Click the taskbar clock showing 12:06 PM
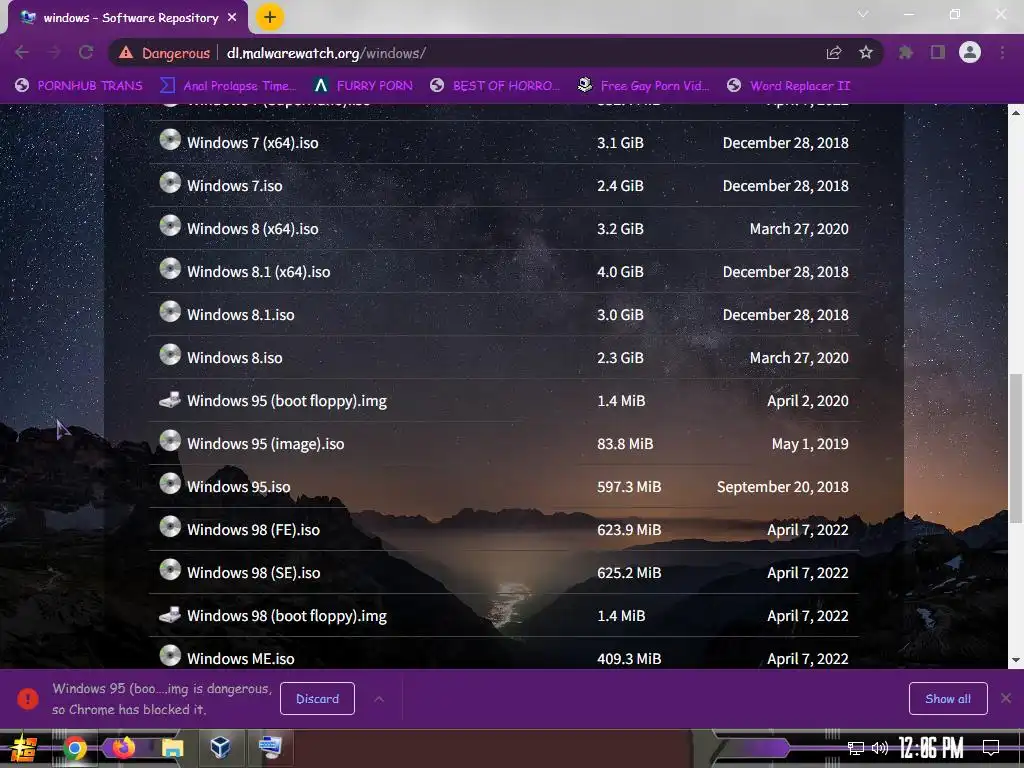Screen dimensions: 1024x768 pos(931,748)
